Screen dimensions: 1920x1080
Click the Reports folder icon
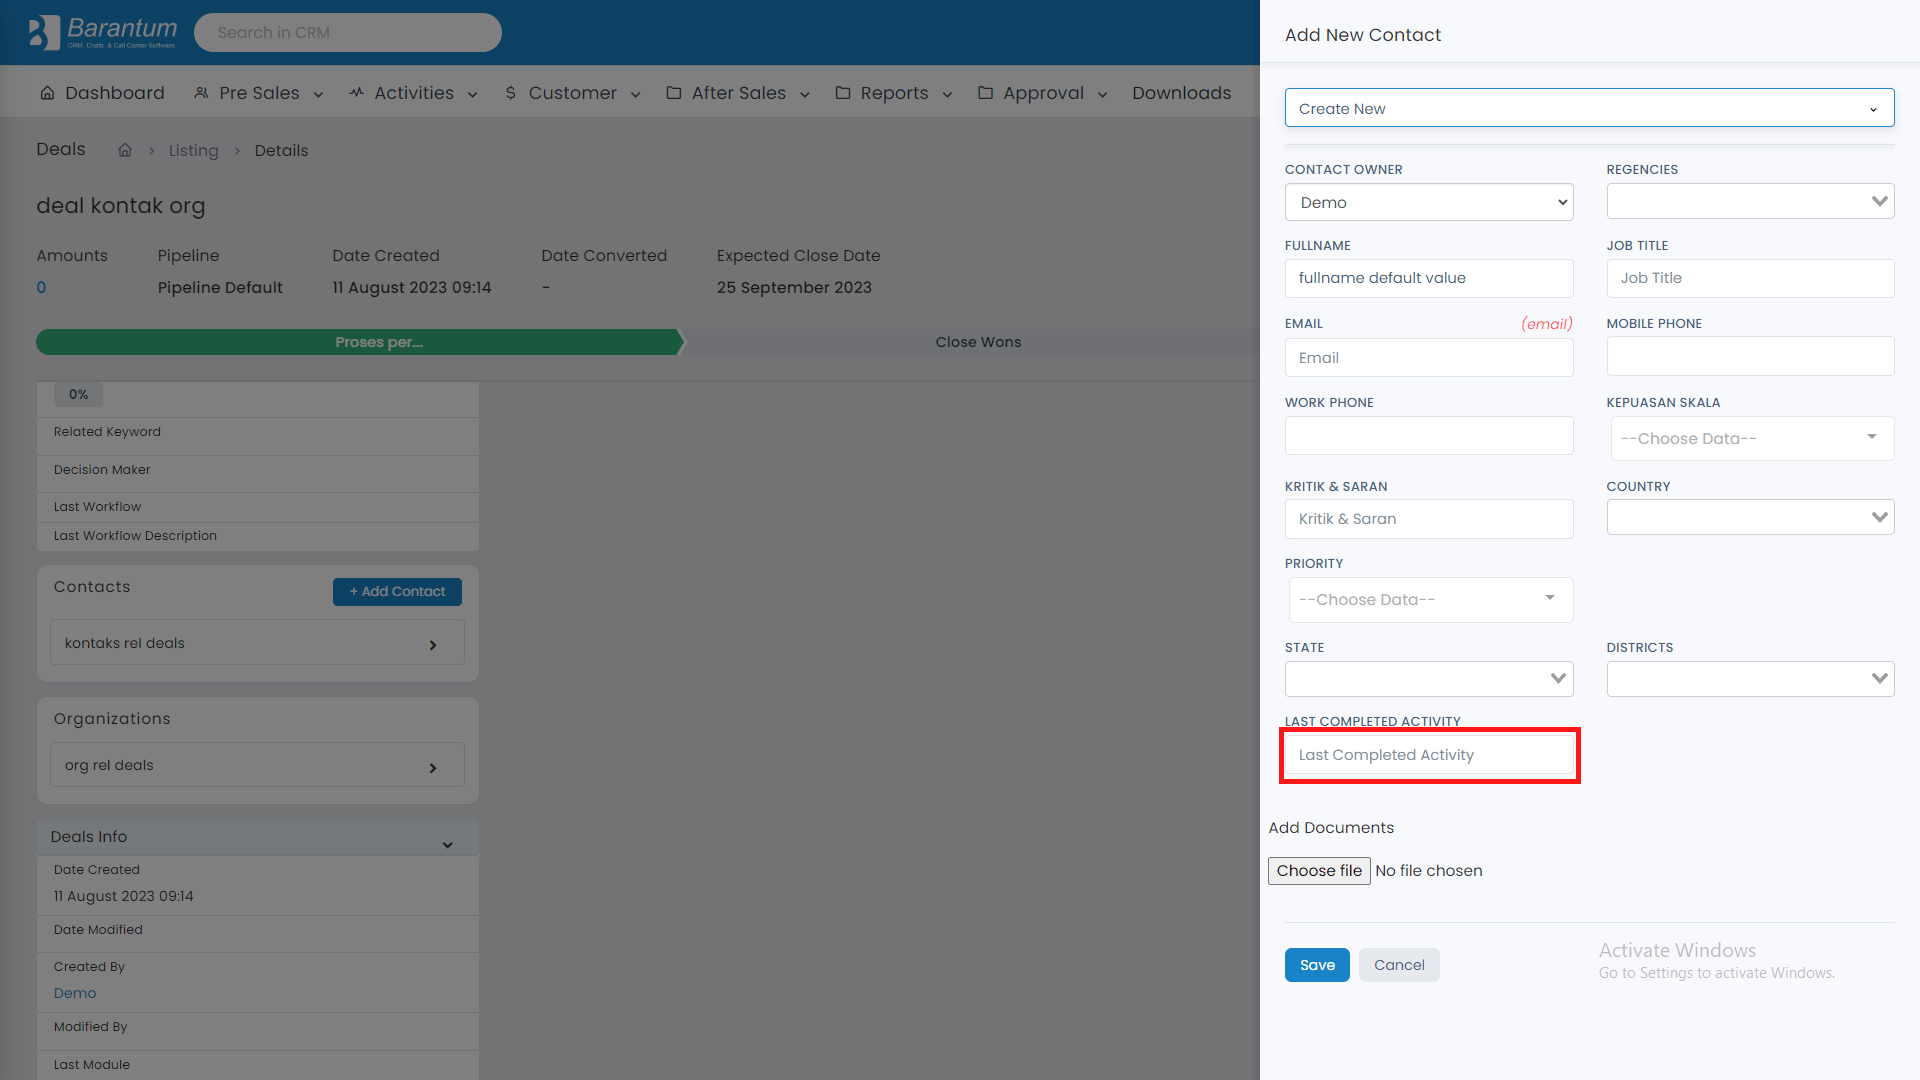click(843, 93)
